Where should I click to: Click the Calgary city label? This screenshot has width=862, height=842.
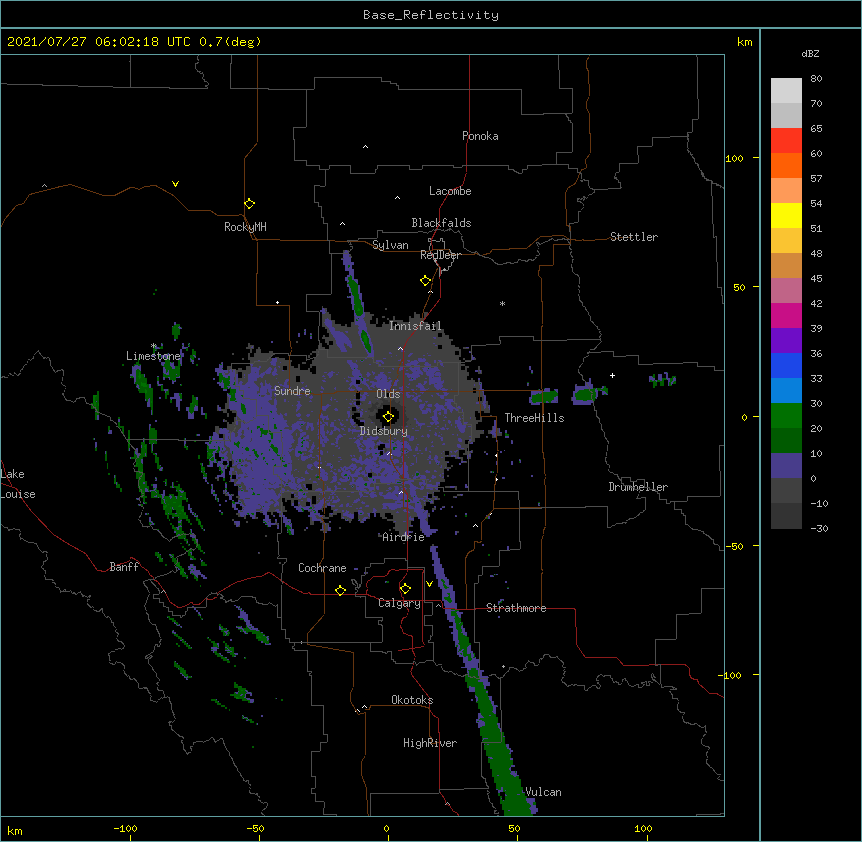[399, 603]
